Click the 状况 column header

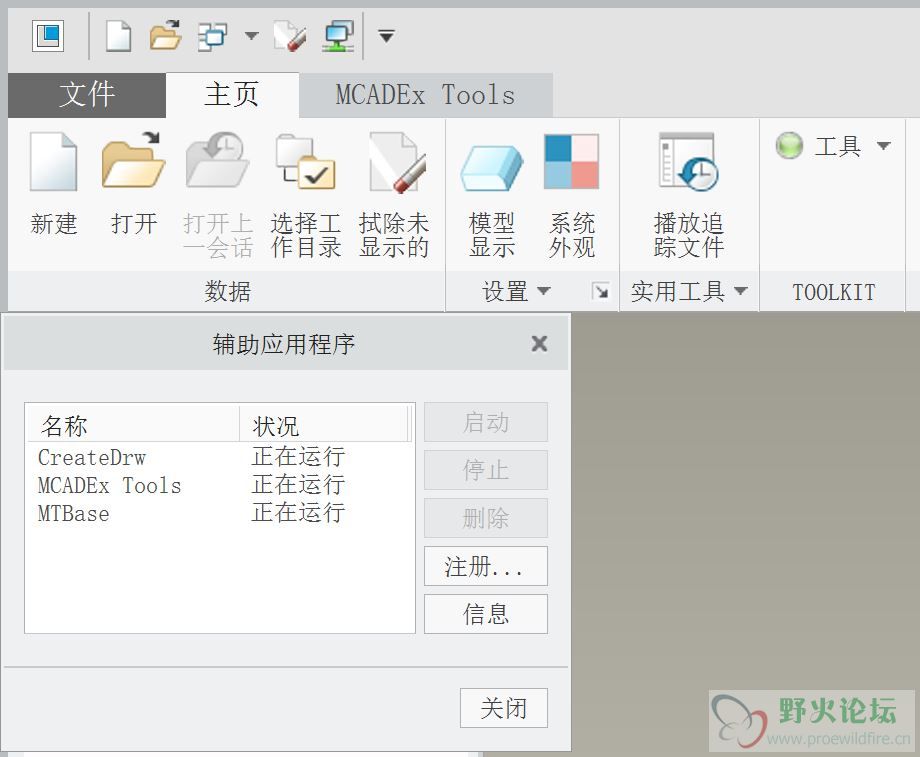pyautogui.click(x=323, y=425)
